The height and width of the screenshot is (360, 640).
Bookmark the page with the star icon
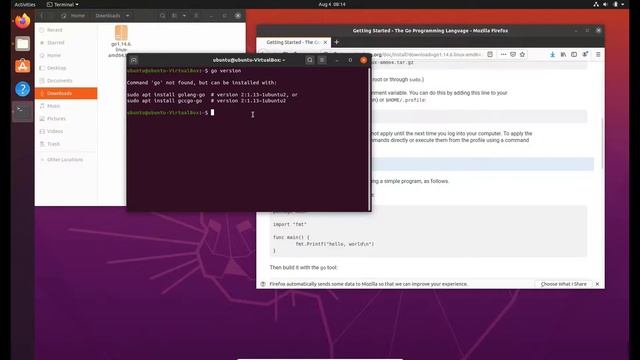(x=522, y=54)
